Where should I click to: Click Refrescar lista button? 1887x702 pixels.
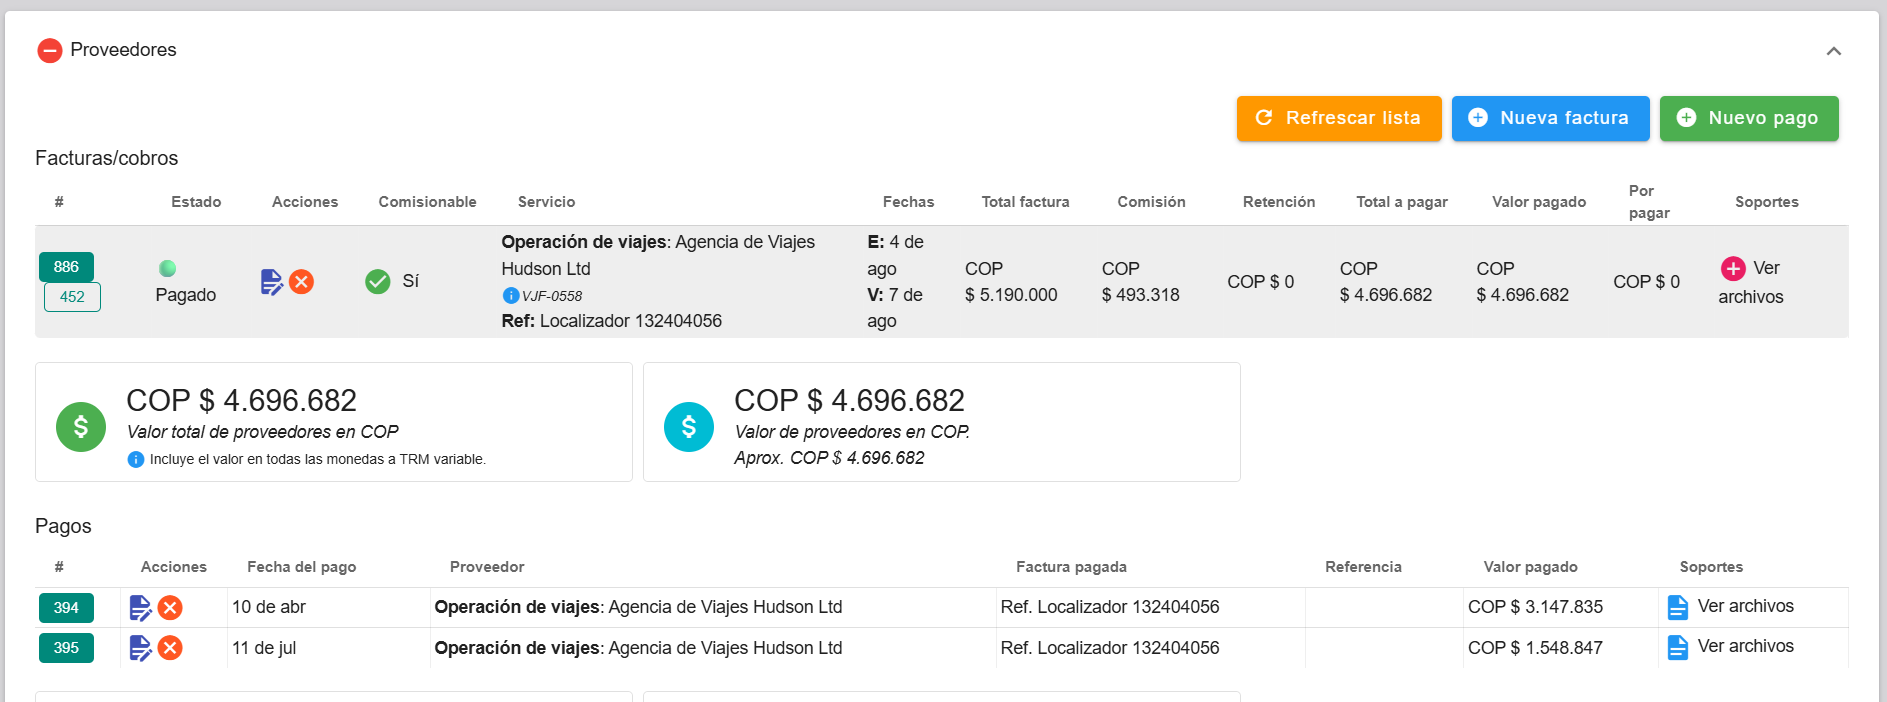1338,118
